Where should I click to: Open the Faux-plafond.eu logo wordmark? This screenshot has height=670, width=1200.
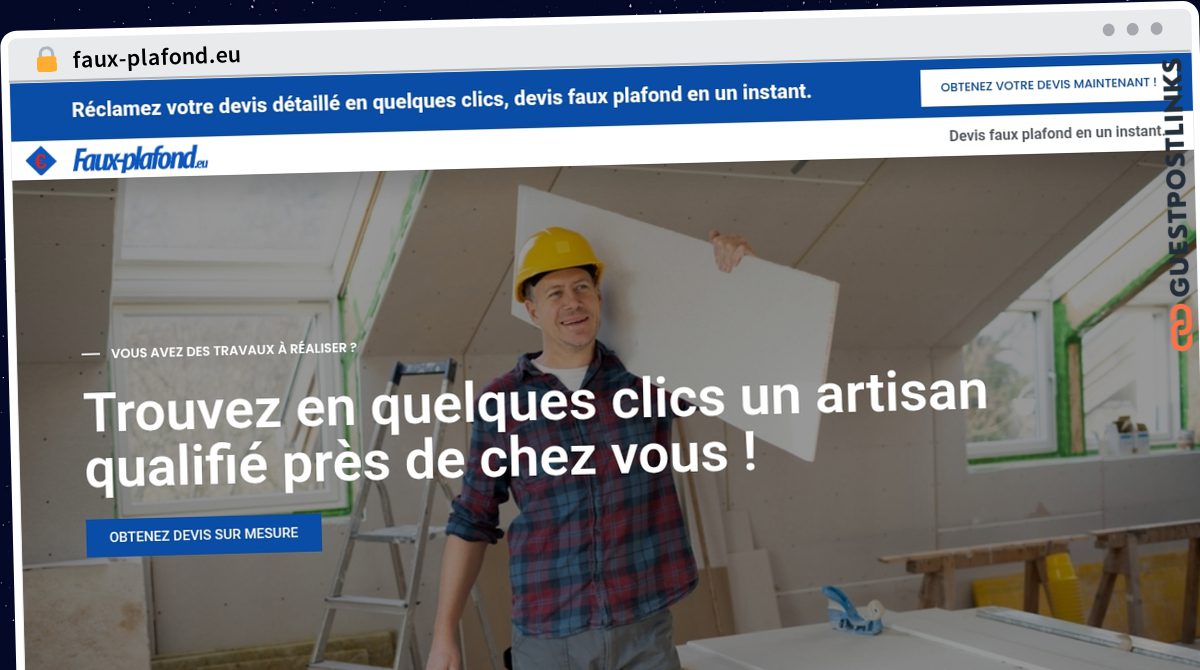pos(140,159)
